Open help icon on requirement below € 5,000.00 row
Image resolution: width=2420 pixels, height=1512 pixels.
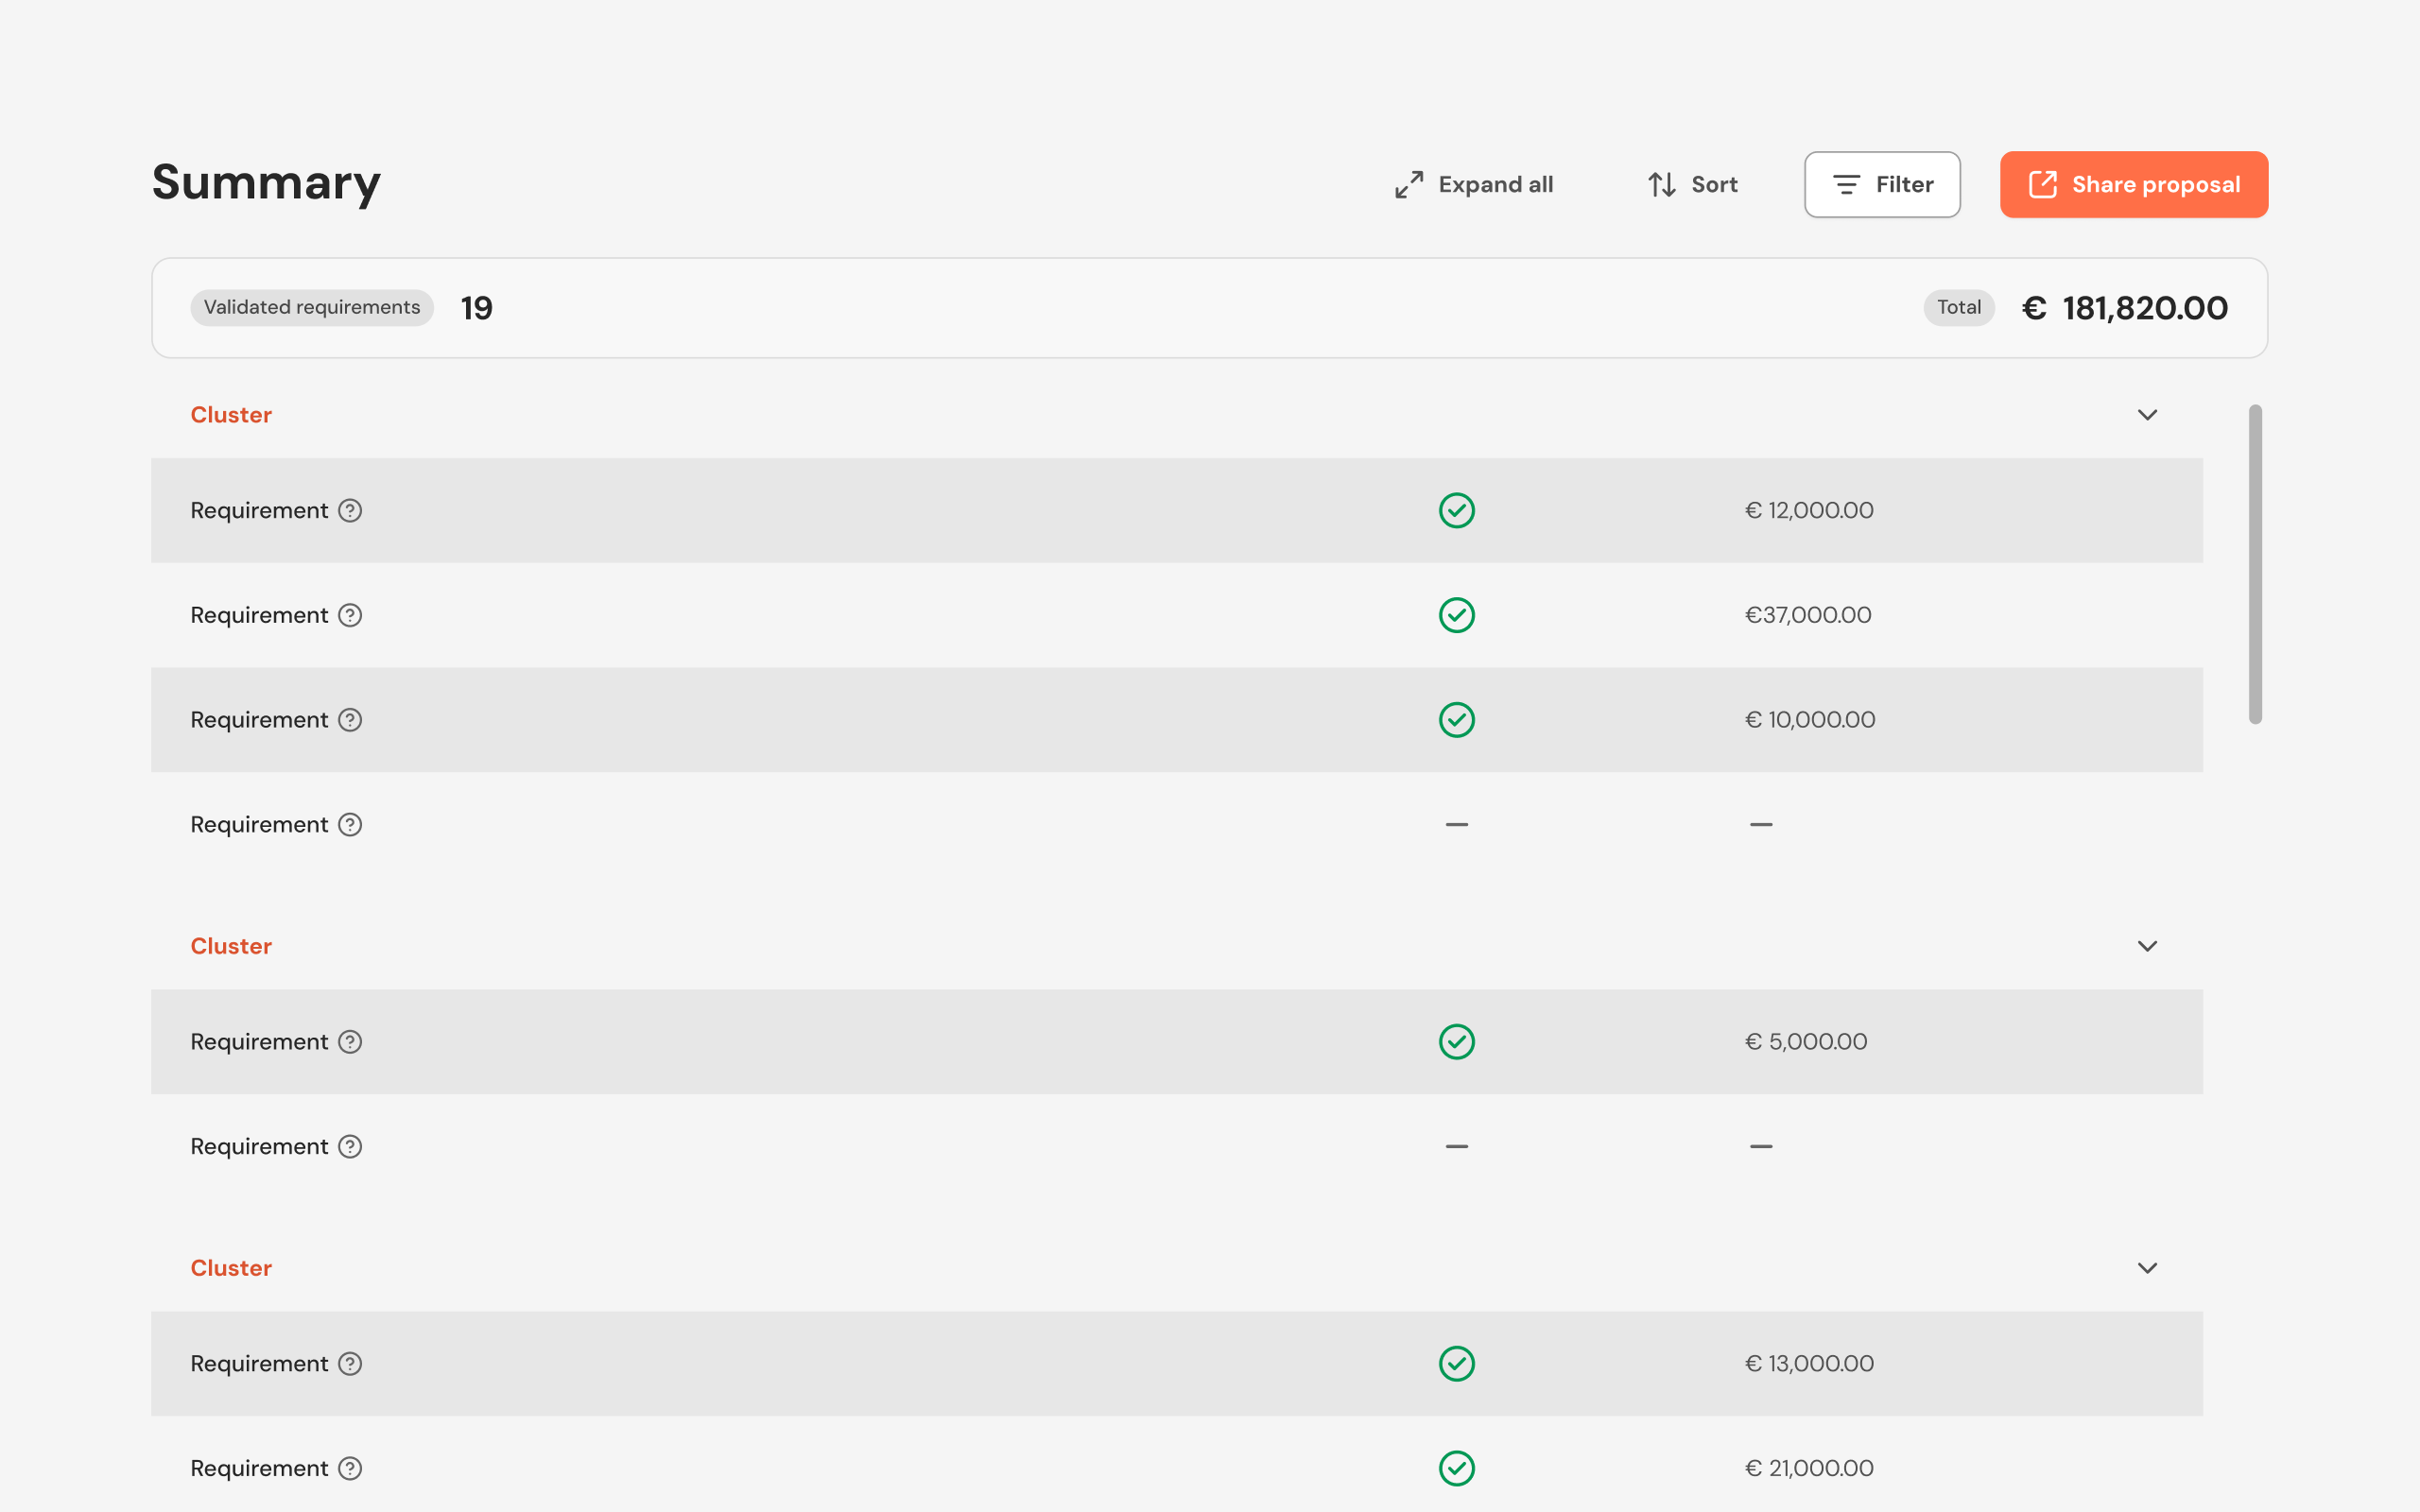pos(350,1147)
